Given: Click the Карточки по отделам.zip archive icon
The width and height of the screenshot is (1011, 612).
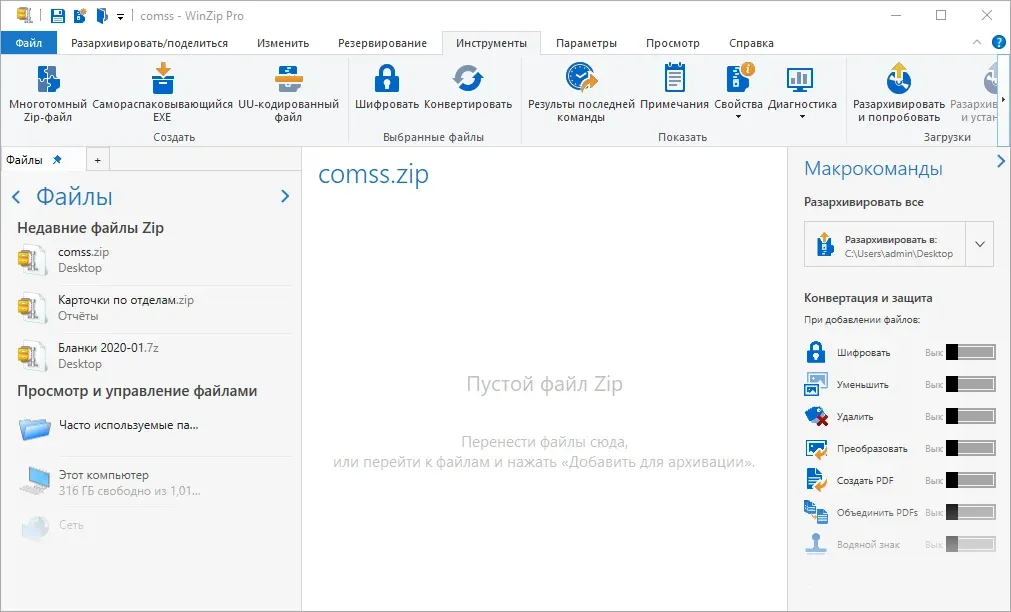Looking at the screenshot, I should pyautogui.click(x=32, y=308).
